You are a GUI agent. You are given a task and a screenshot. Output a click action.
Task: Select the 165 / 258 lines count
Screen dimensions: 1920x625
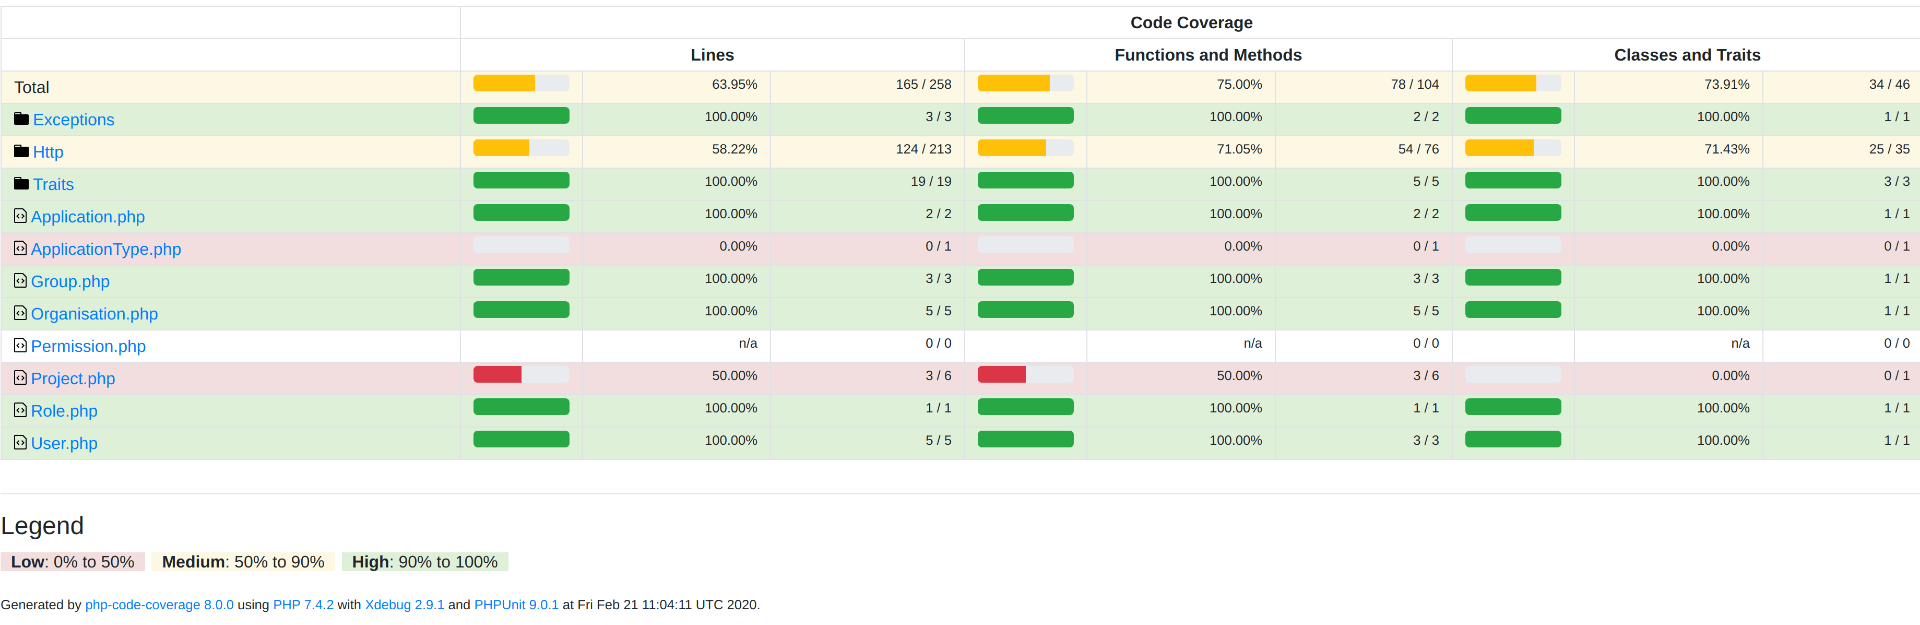923,85
